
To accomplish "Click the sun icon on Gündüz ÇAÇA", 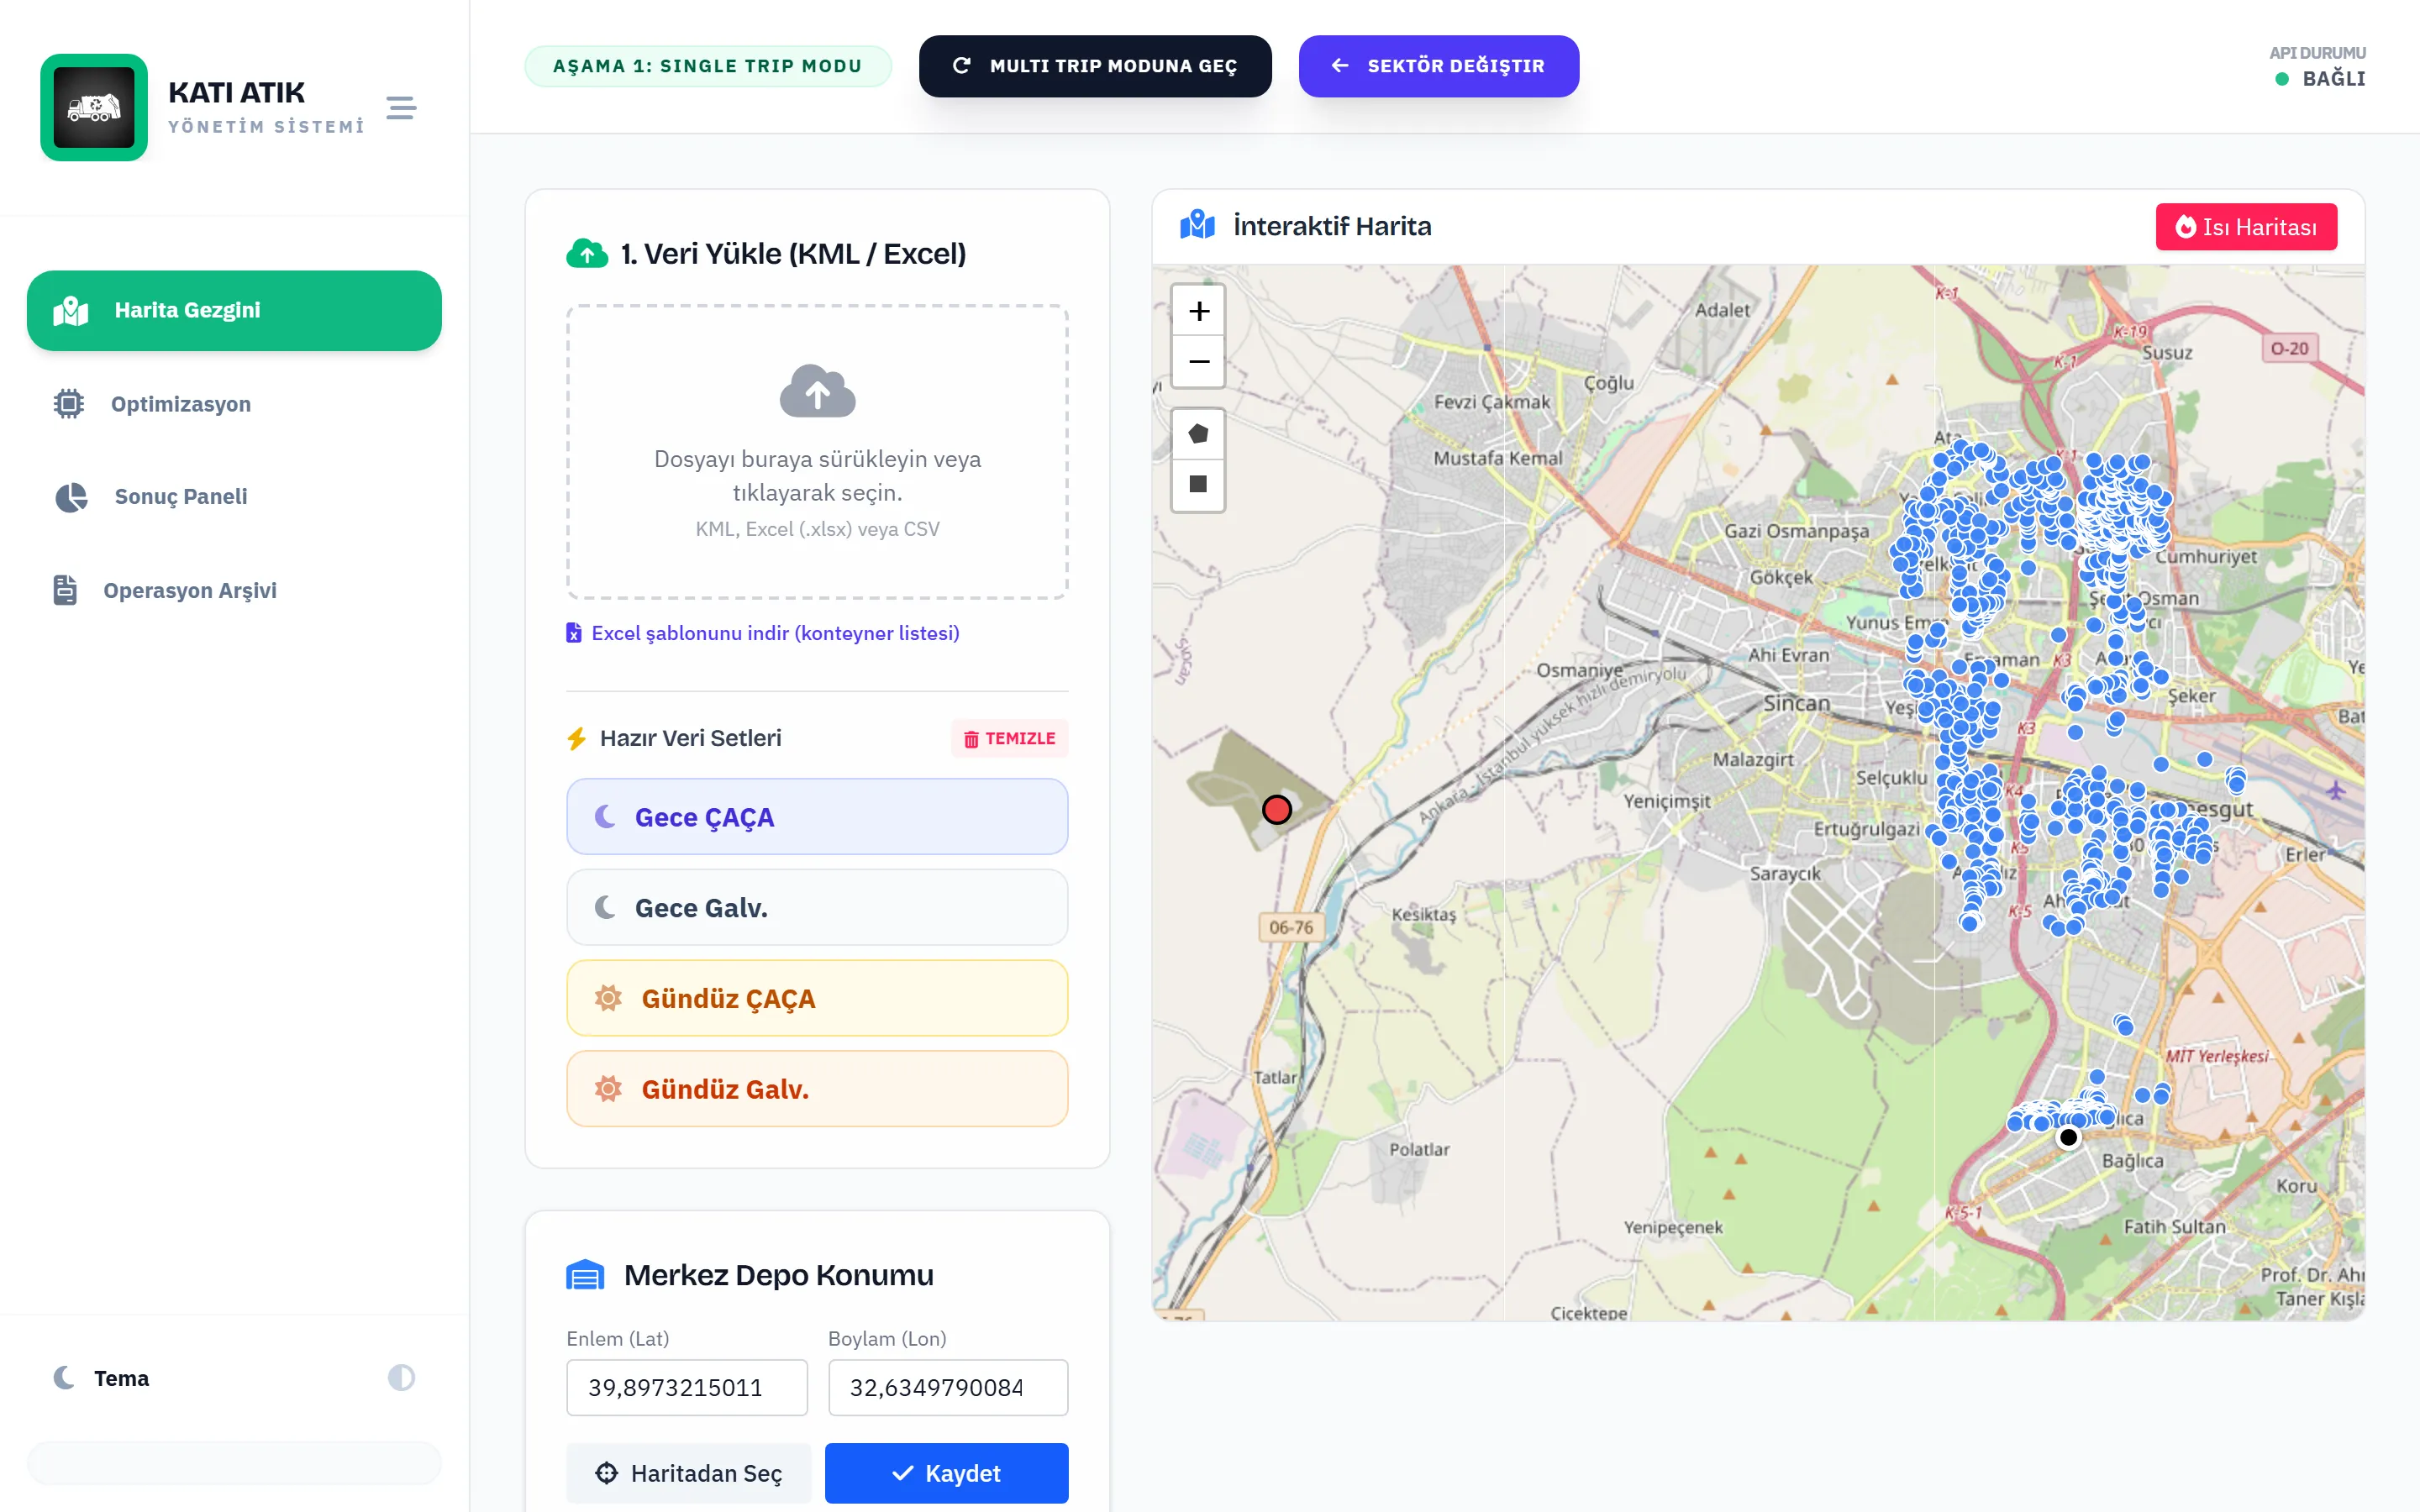I will (608, 997).
